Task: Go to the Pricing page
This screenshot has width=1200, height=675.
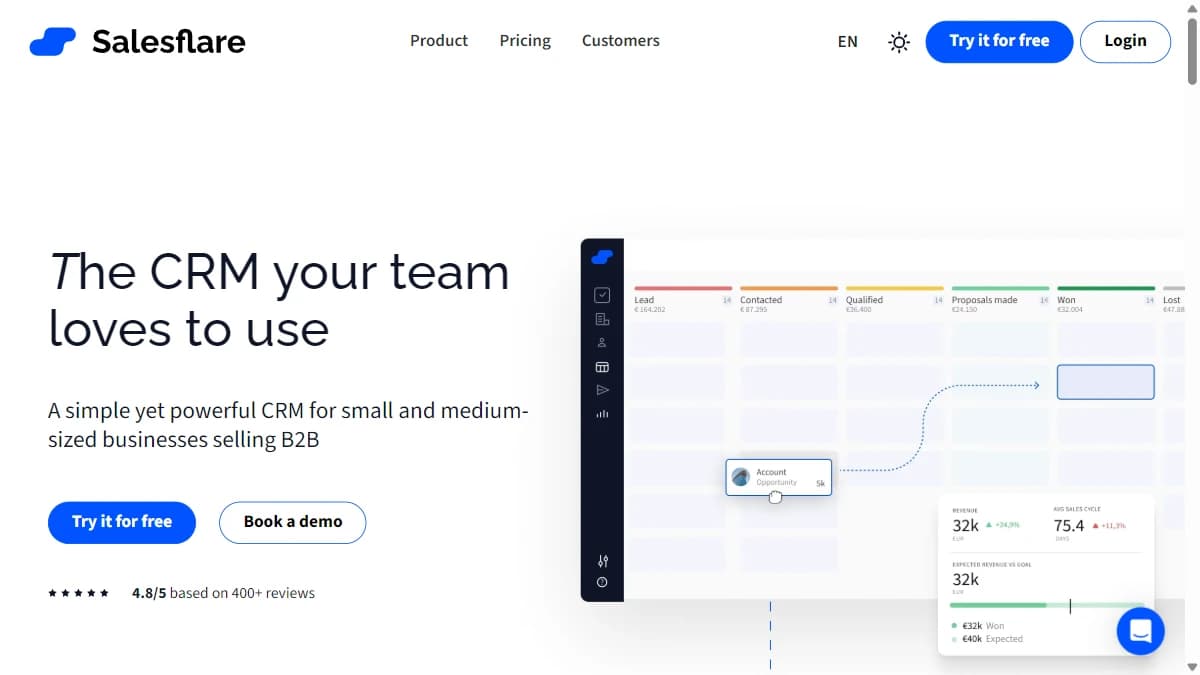Action: [525, 41]
